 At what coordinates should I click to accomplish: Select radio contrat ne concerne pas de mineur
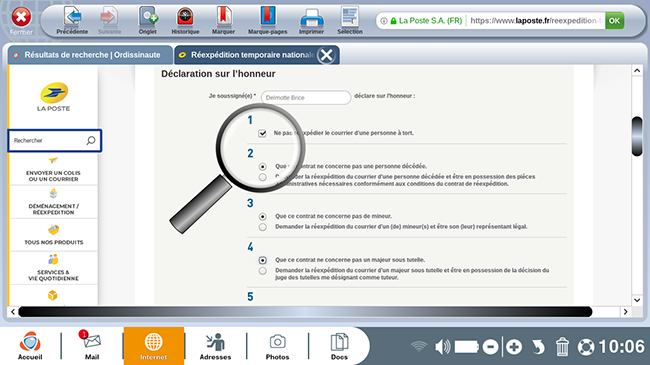(x=262, y=217)
